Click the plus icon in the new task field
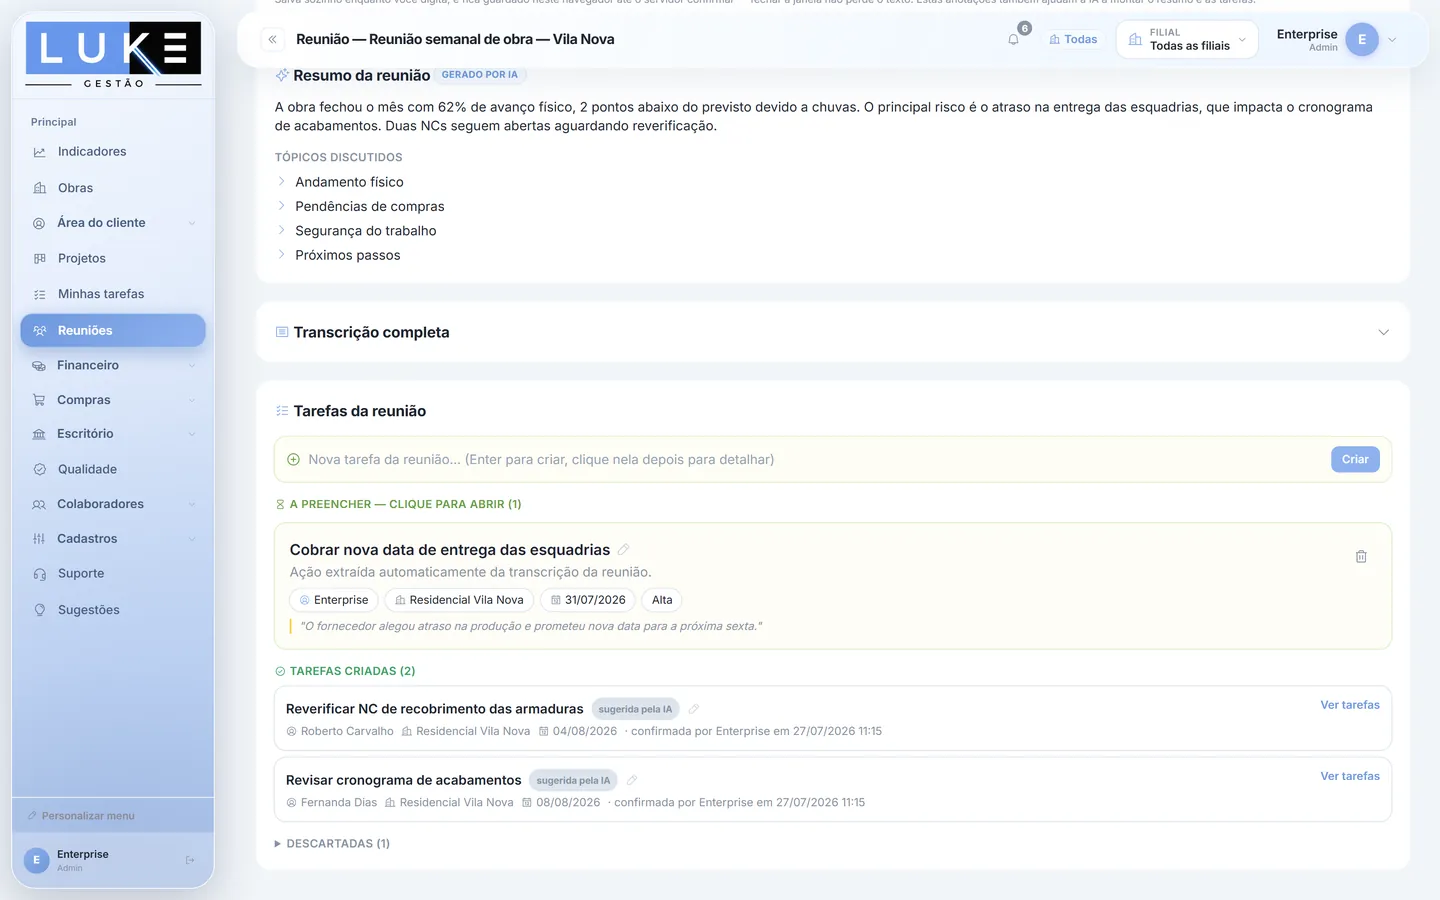 coord(293,460)
